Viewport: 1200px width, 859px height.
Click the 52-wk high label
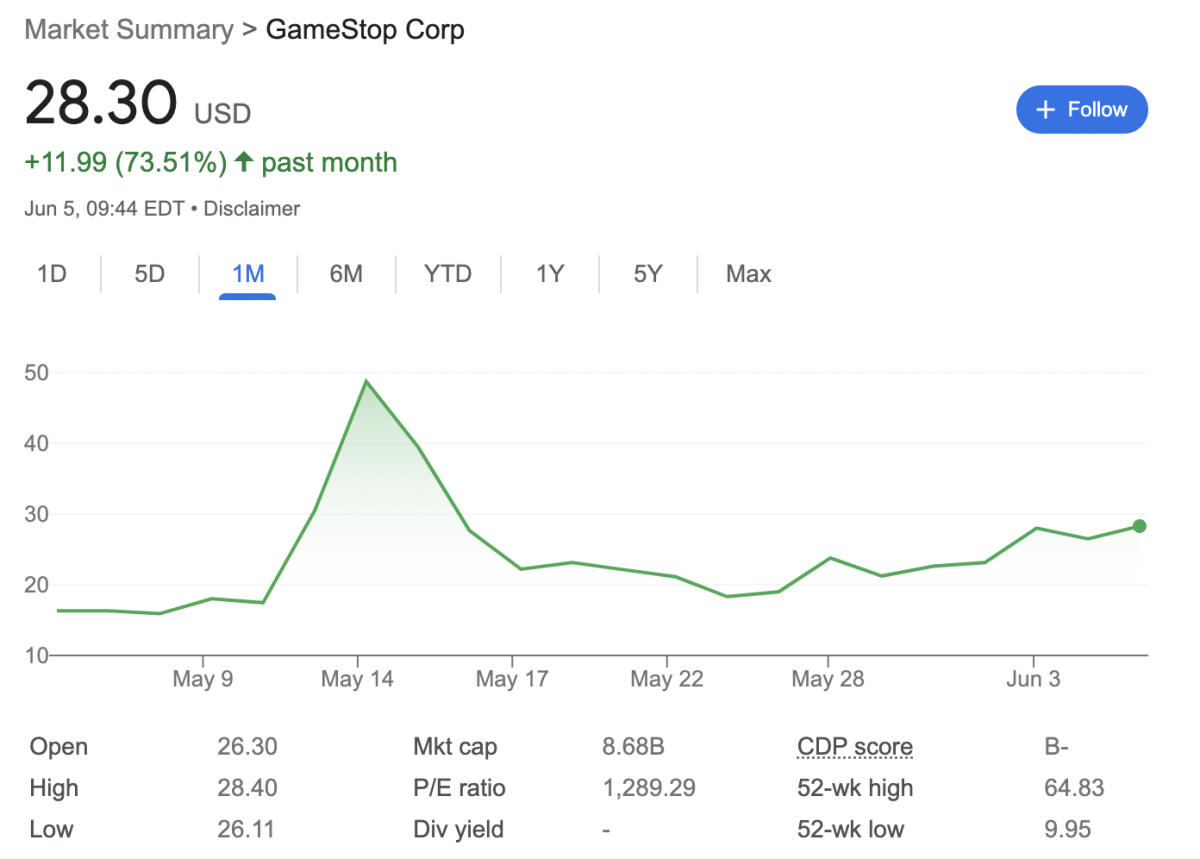(x=855, y=788)
